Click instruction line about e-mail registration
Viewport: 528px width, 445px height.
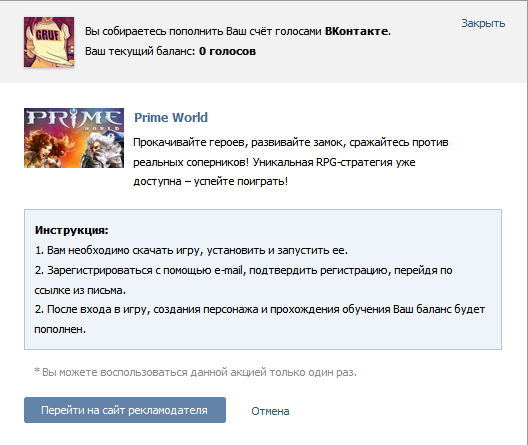[x=243, y=280]
